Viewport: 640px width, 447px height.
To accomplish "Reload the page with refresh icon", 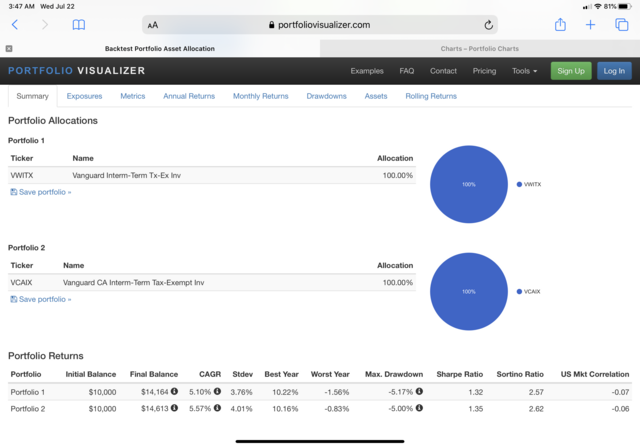I will point(489,25).
